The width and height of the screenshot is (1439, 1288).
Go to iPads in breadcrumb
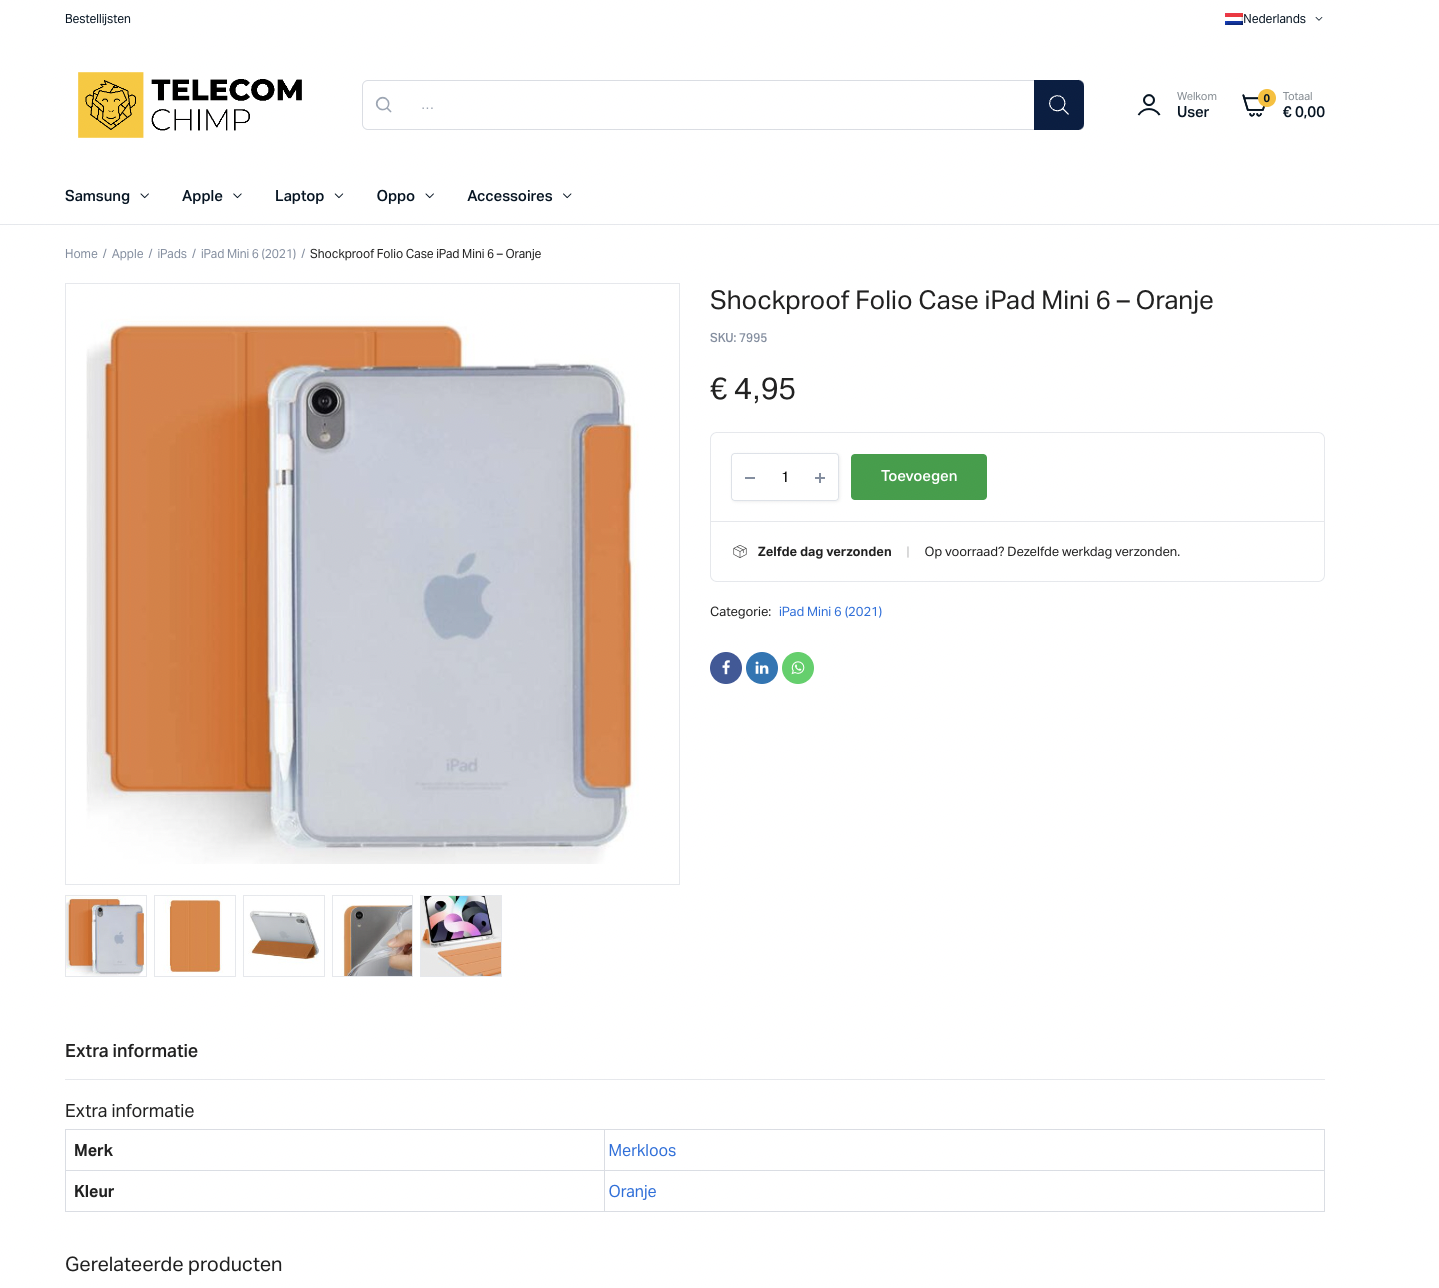tap(172, 254)
